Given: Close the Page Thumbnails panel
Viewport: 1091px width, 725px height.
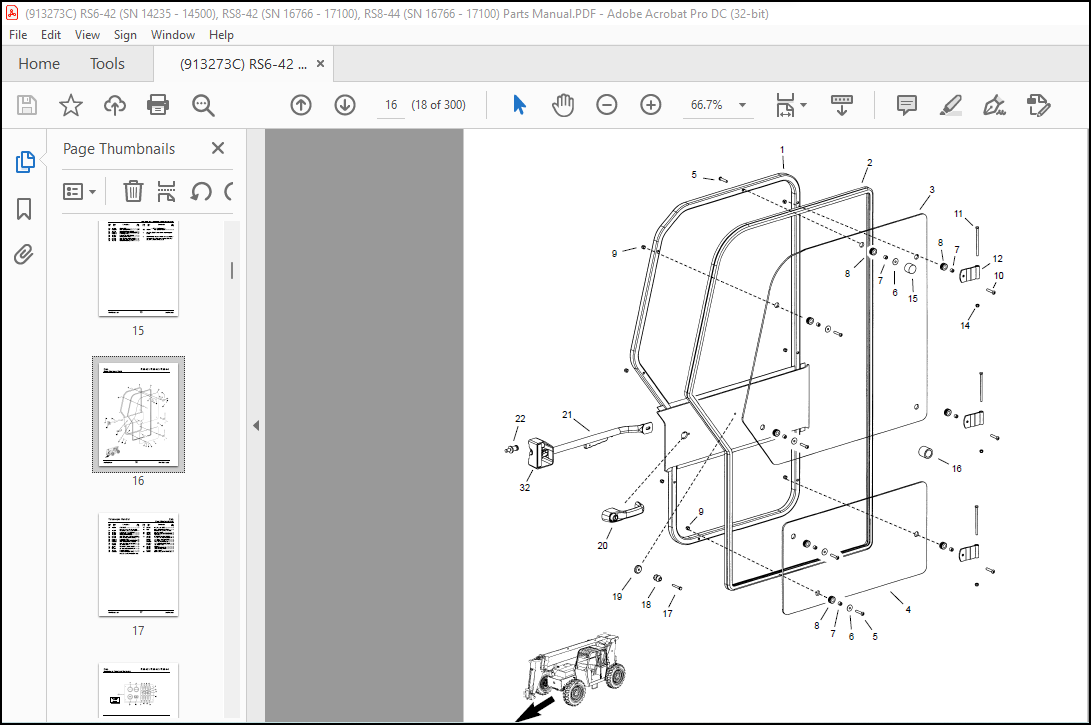Looking at the screenshot, I should tap(218, 148).
